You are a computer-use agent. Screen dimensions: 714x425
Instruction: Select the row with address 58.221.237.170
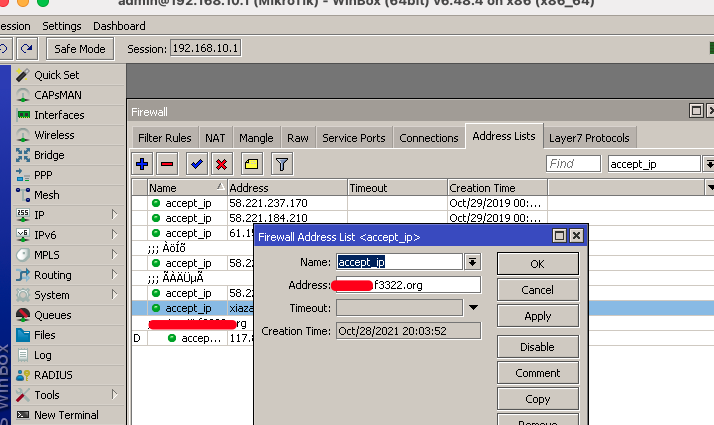423,203
